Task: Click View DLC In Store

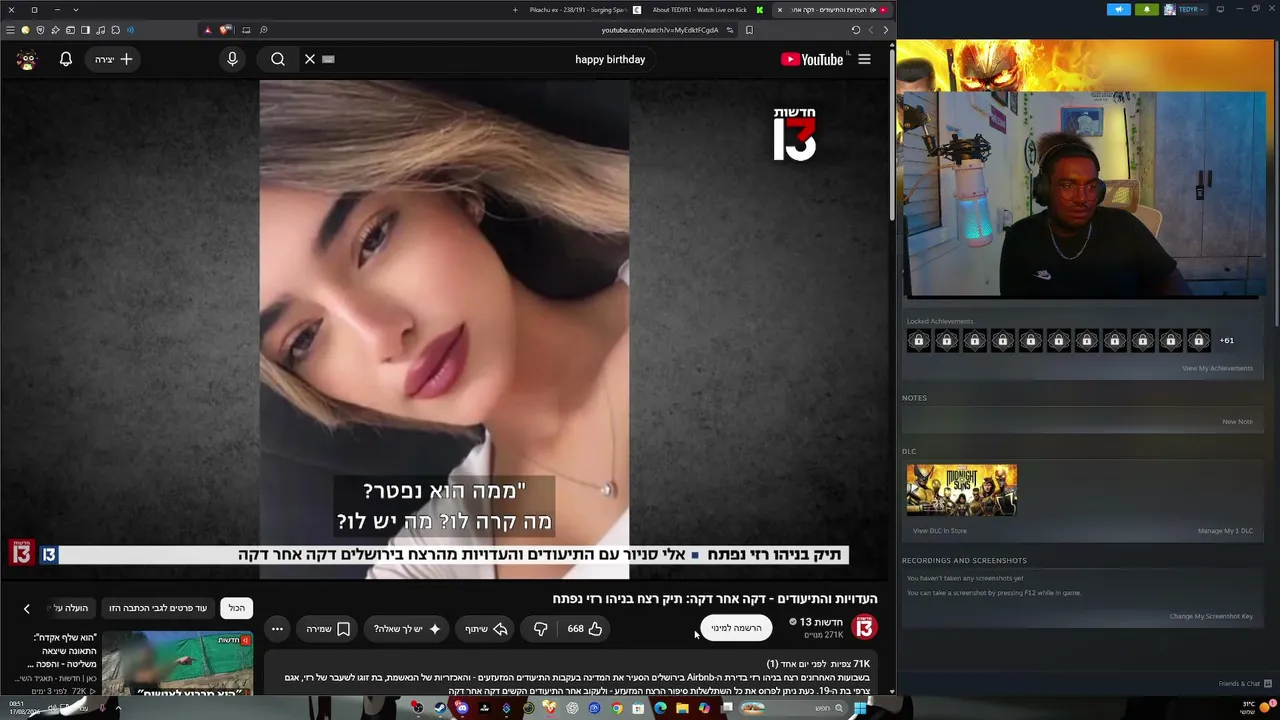Action: (x=939, y=531)
